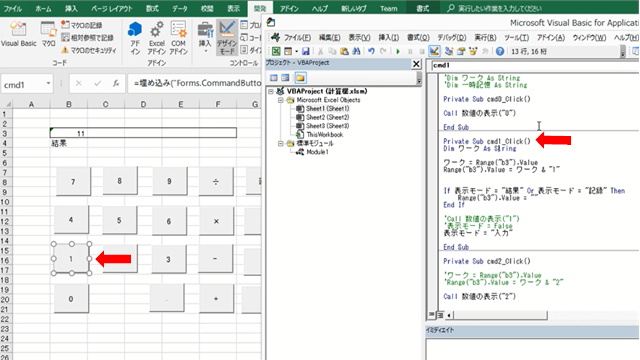Open VBA 編集(E) menu
The height and width of the screenshot is (360, 640).
329,38
